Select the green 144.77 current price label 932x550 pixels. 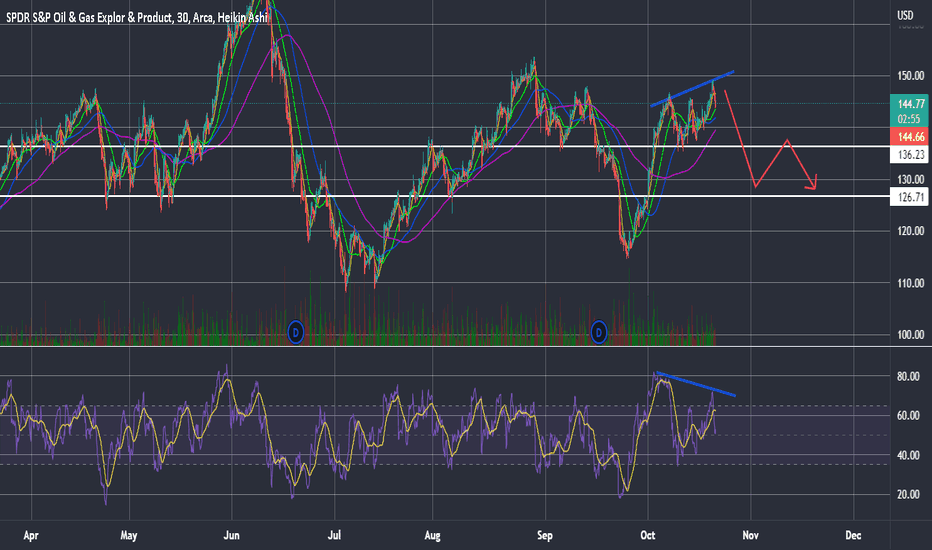click(911, 104)
